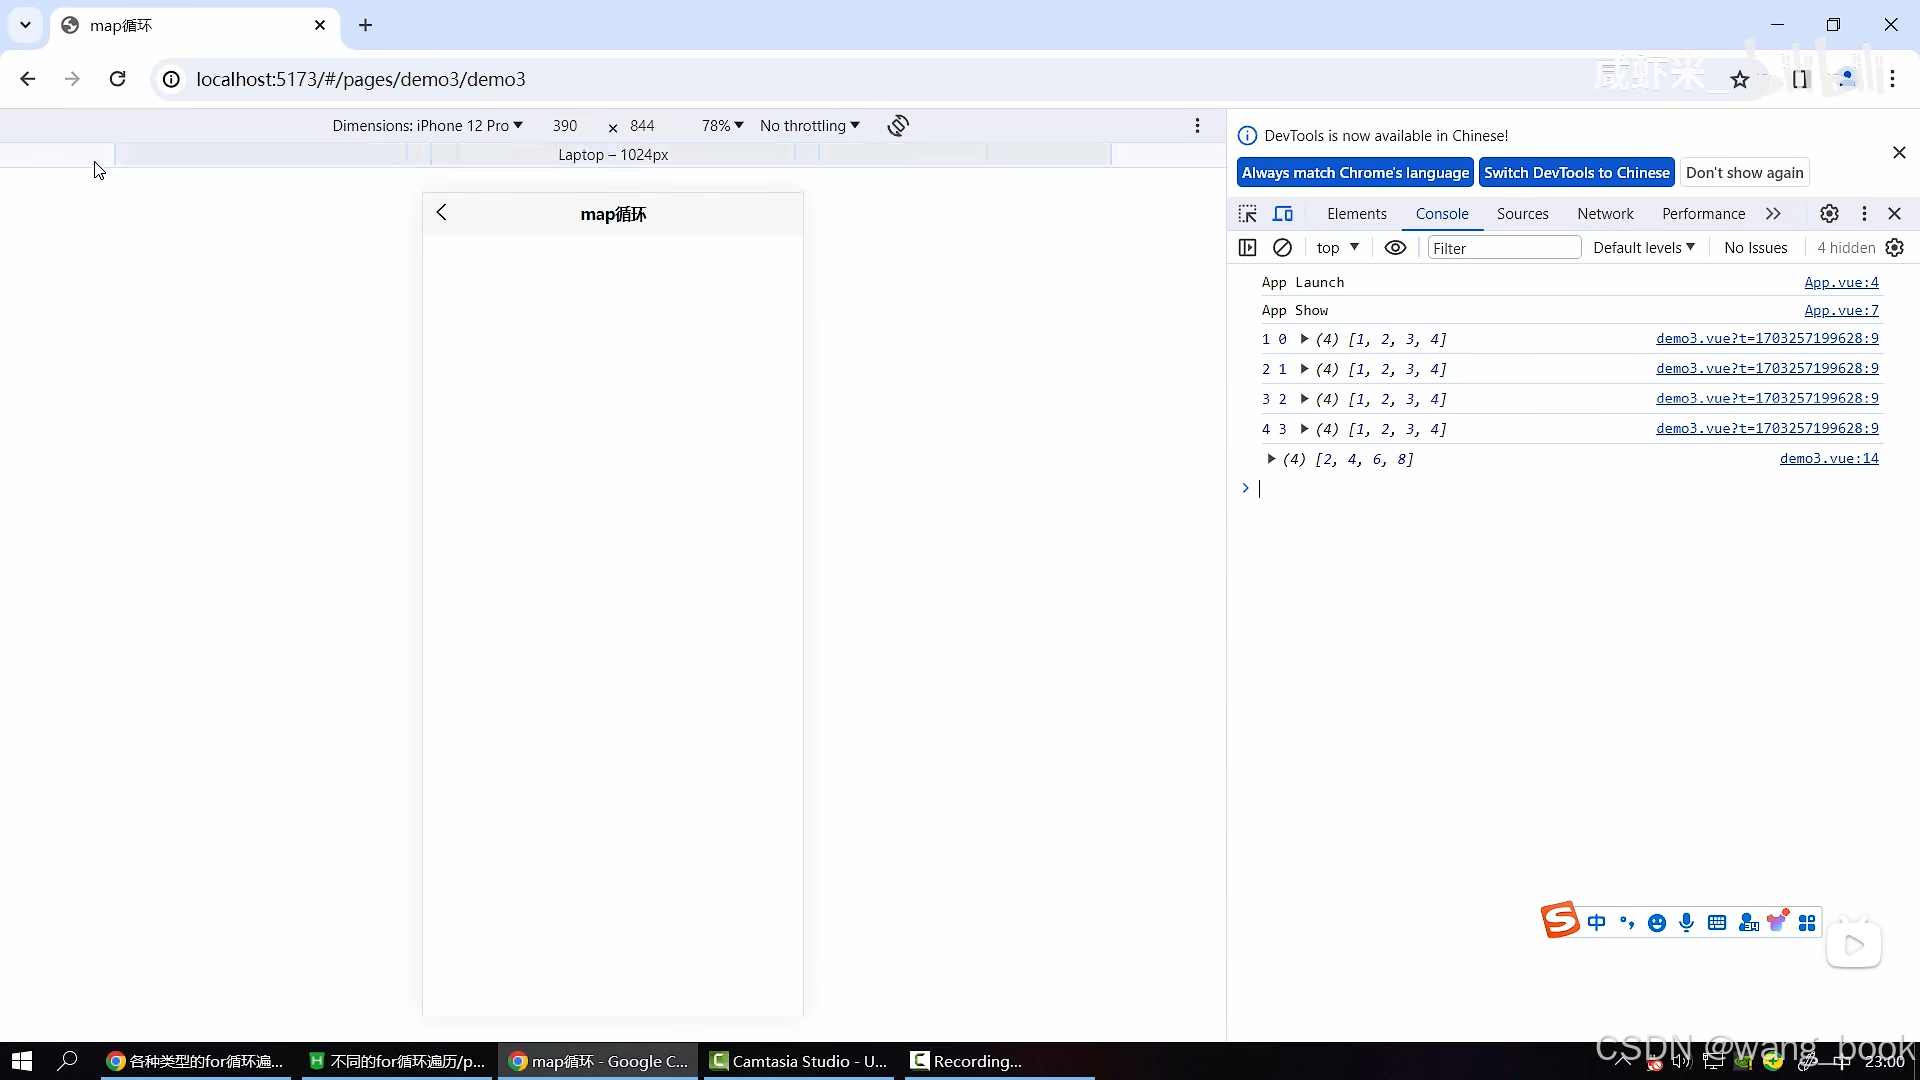Click Don't show again button

pyautogui.click(x=1744, y=172)
